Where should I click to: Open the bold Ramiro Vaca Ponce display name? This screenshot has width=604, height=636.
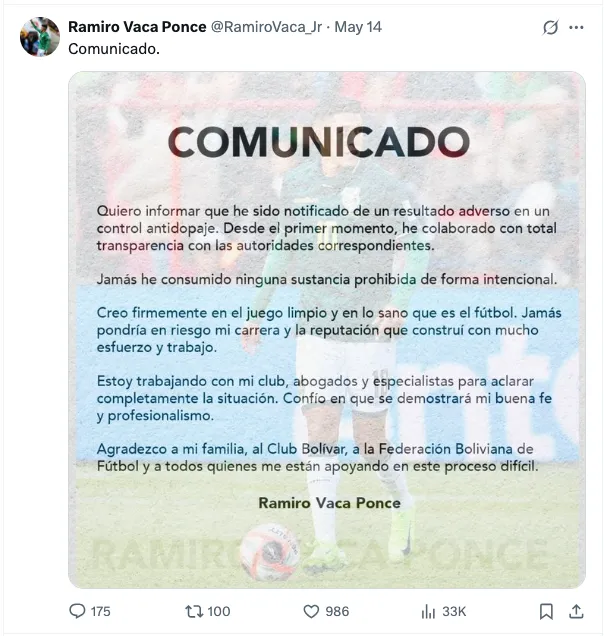pyautogui.click(x=137, y=27)
